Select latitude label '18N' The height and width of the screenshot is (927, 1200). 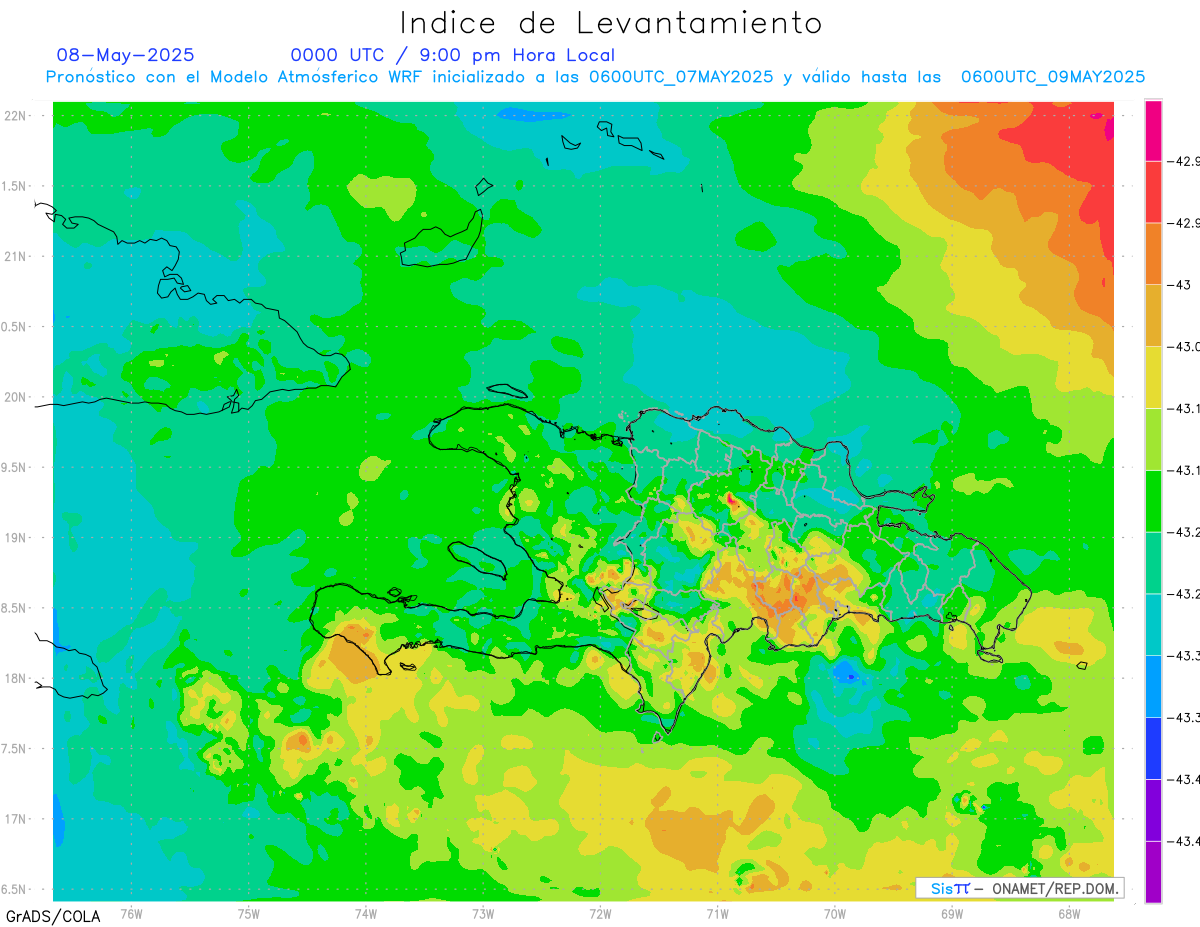tap(17, 678)
